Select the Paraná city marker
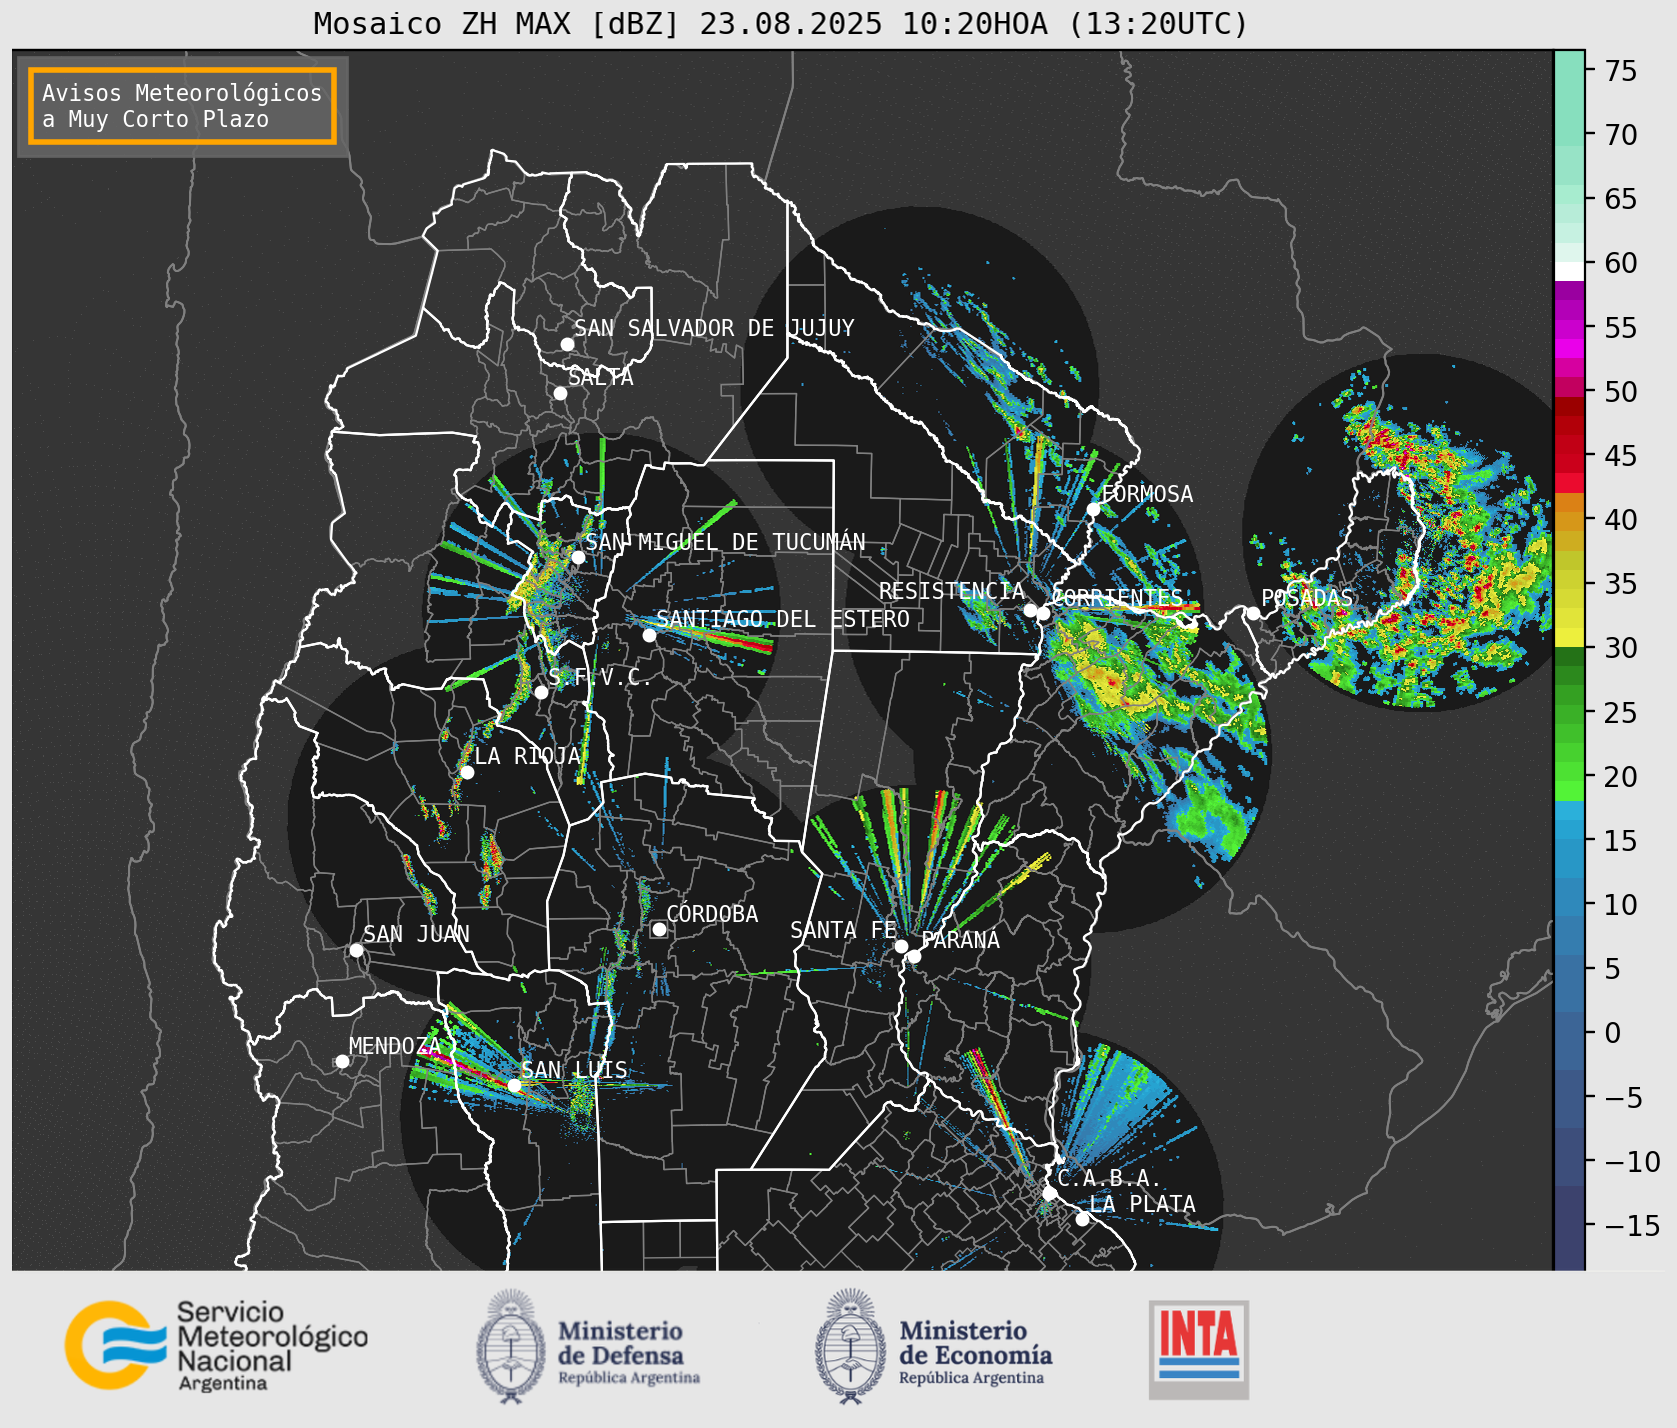This screenshot has width=1677, height=1428. 914,956
